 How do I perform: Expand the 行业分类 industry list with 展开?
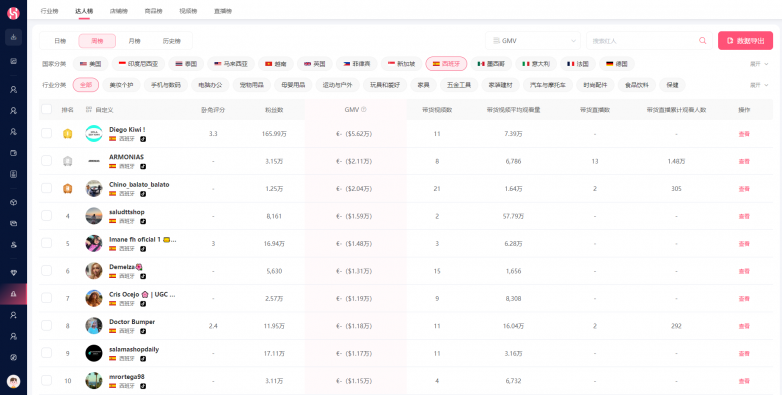point(759,85)
